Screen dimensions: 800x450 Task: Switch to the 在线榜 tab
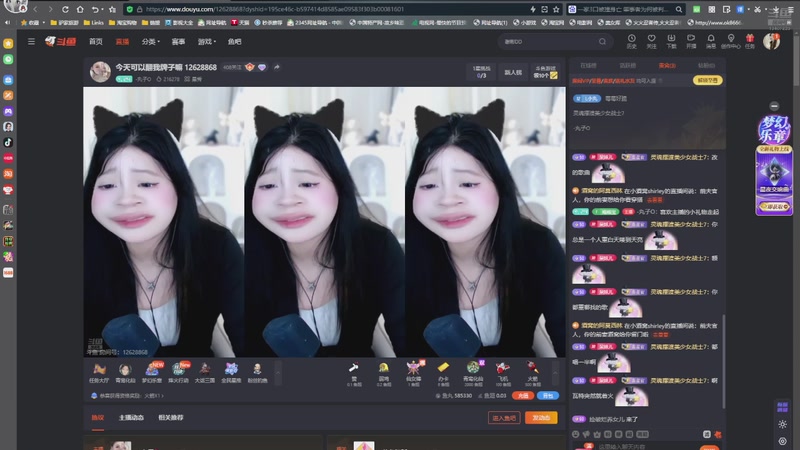click(x=588, y=65)
